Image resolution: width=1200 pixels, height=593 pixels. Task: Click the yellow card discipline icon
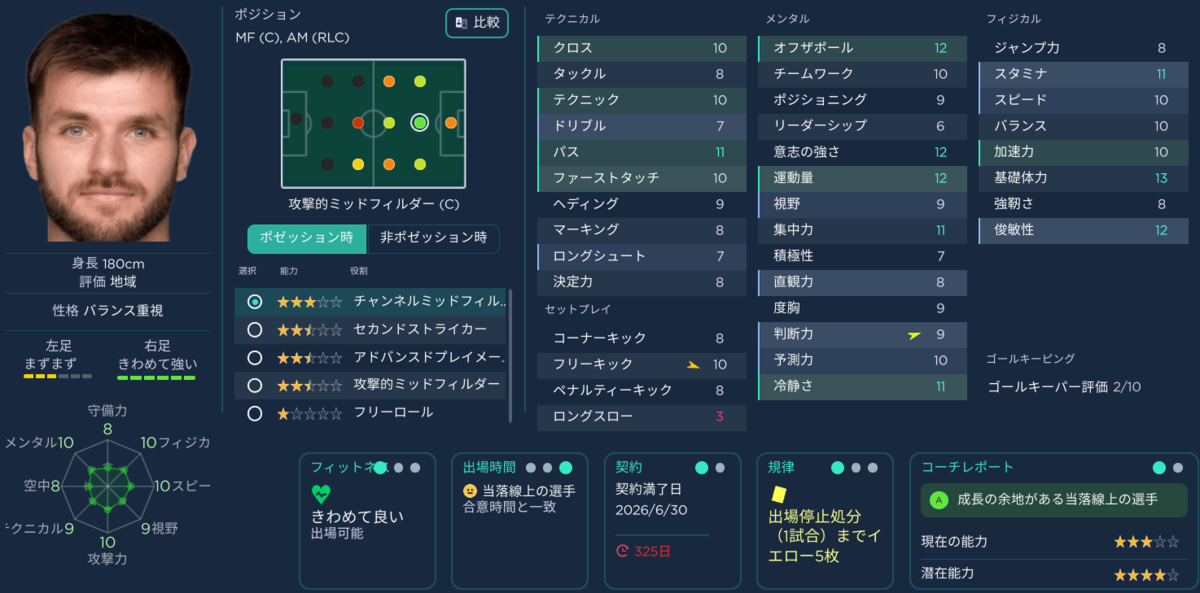pyautogui.click(x=777, y=494)
